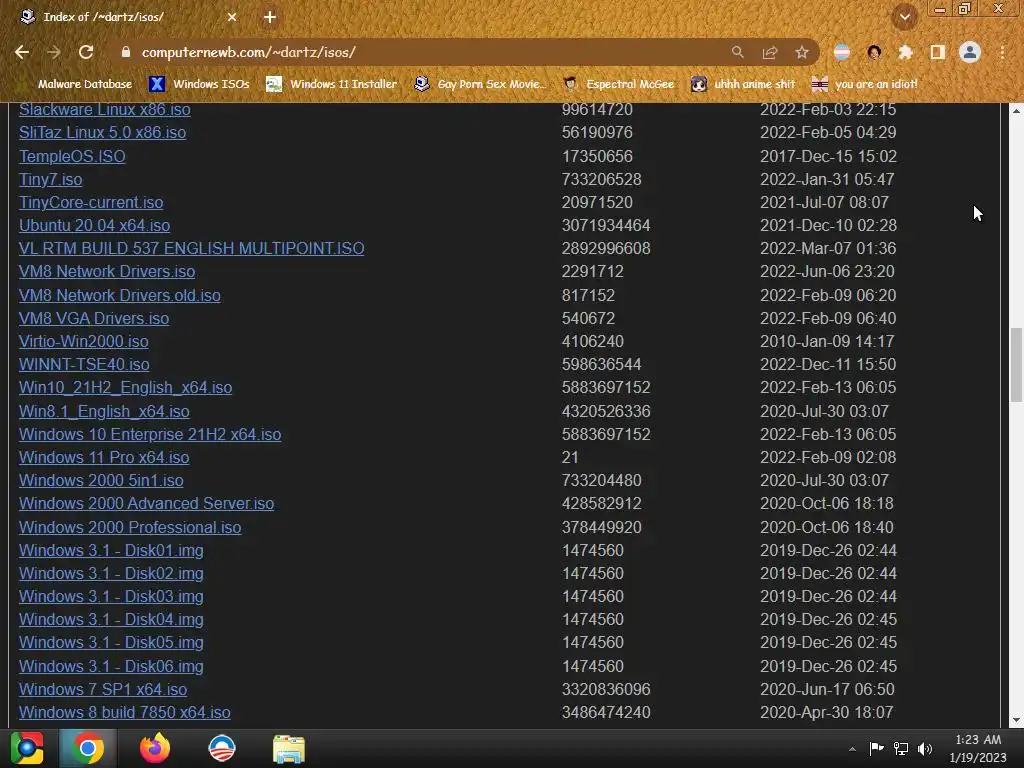Open a new tab with the plus button
The image size is (1024, 768).
[270, 17]
